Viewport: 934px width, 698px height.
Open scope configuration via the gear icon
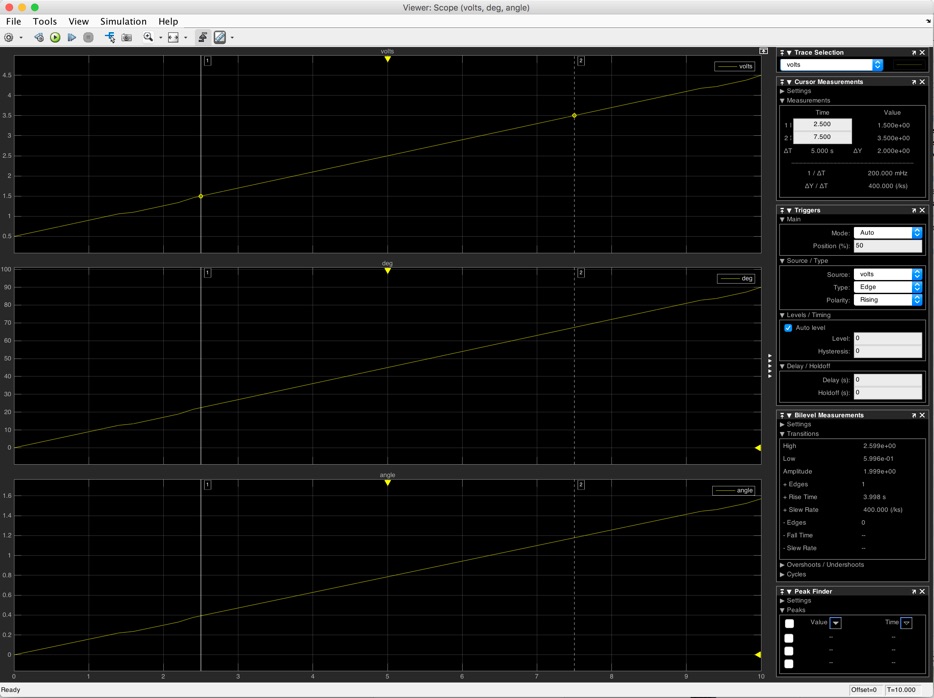[x=10, y=38]
